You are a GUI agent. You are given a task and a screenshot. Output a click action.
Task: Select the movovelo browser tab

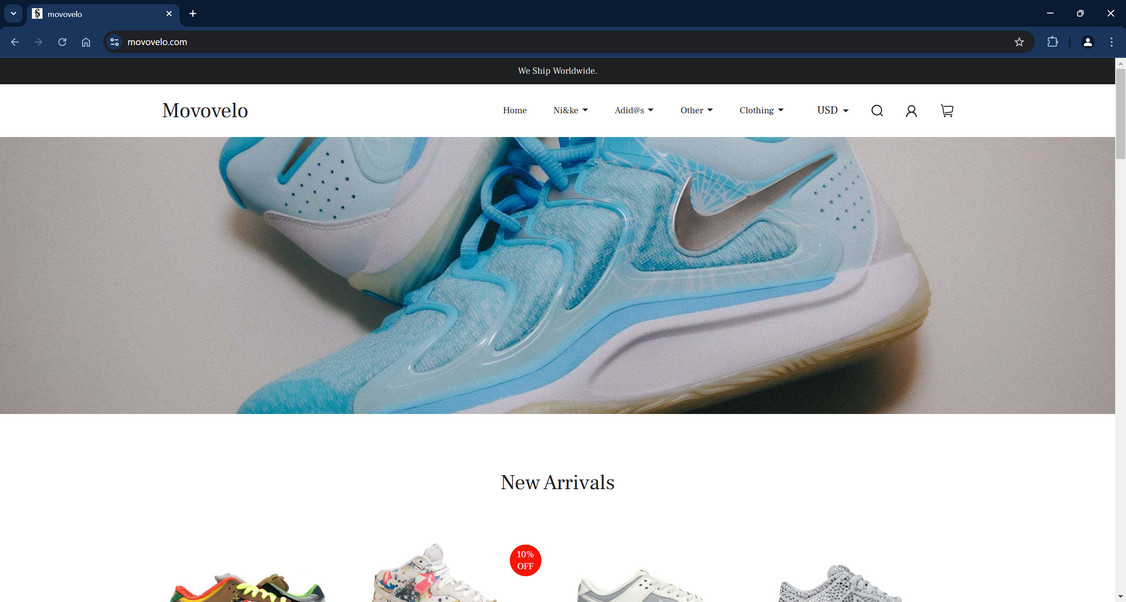click(x=102, y=14)
